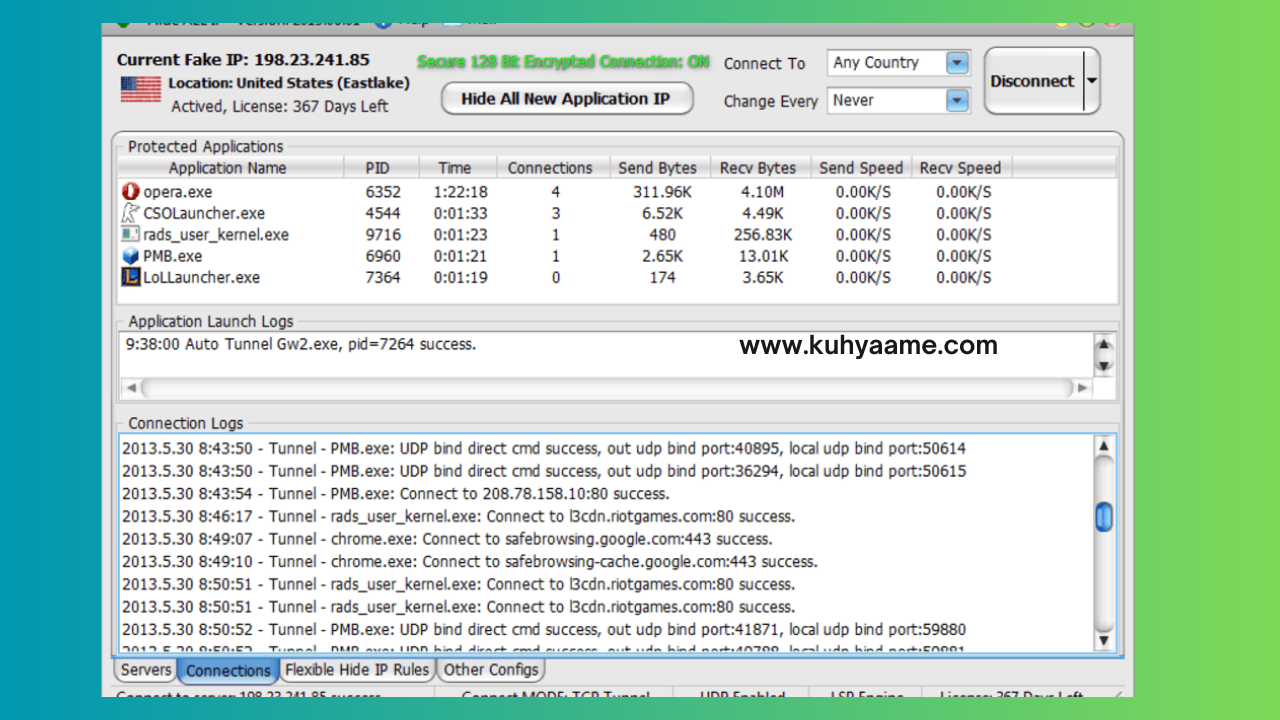The image size is (1280, 720).
Task: Click the Launch Logs horizontal scroll right arrow
Action: coord(1081,388)
